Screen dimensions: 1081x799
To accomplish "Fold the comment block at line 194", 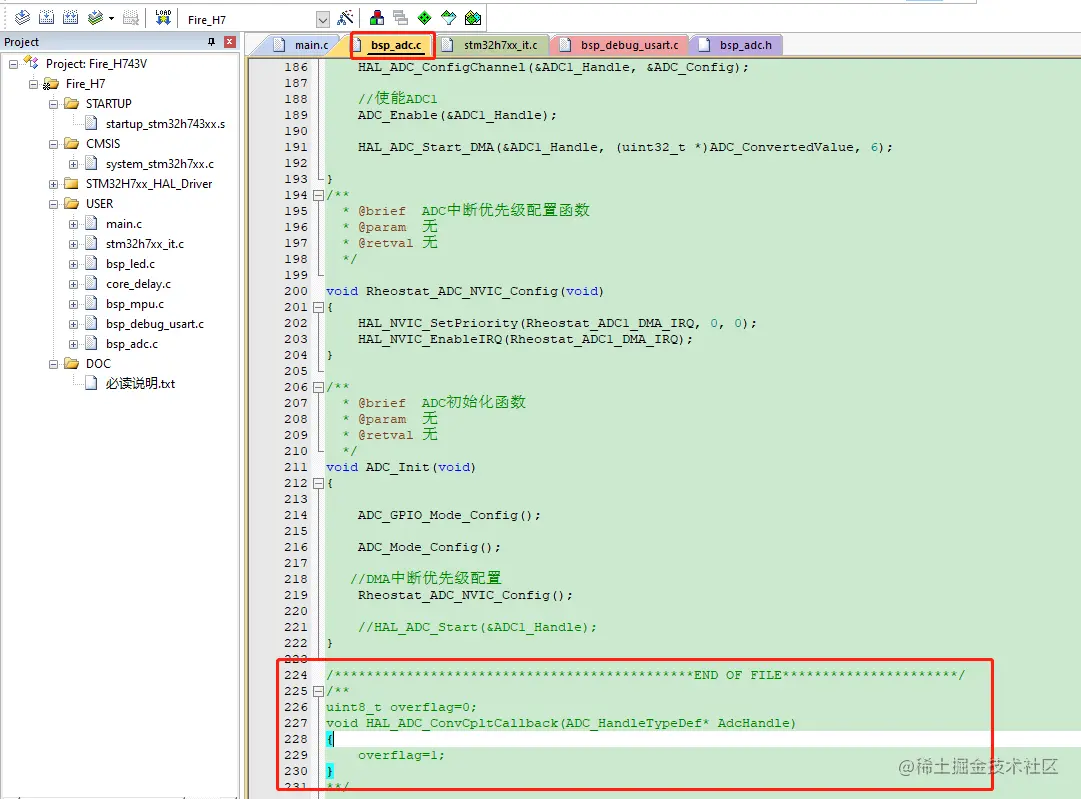I will [x=319, y=196].
